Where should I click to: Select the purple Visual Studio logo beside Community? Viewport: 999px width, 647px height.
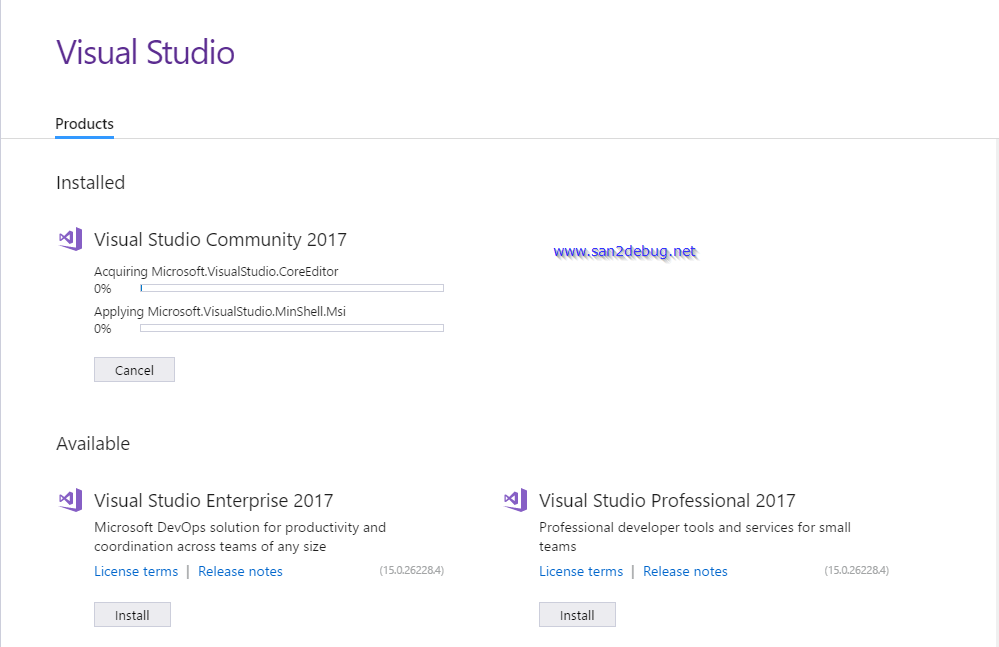(69, 239)
